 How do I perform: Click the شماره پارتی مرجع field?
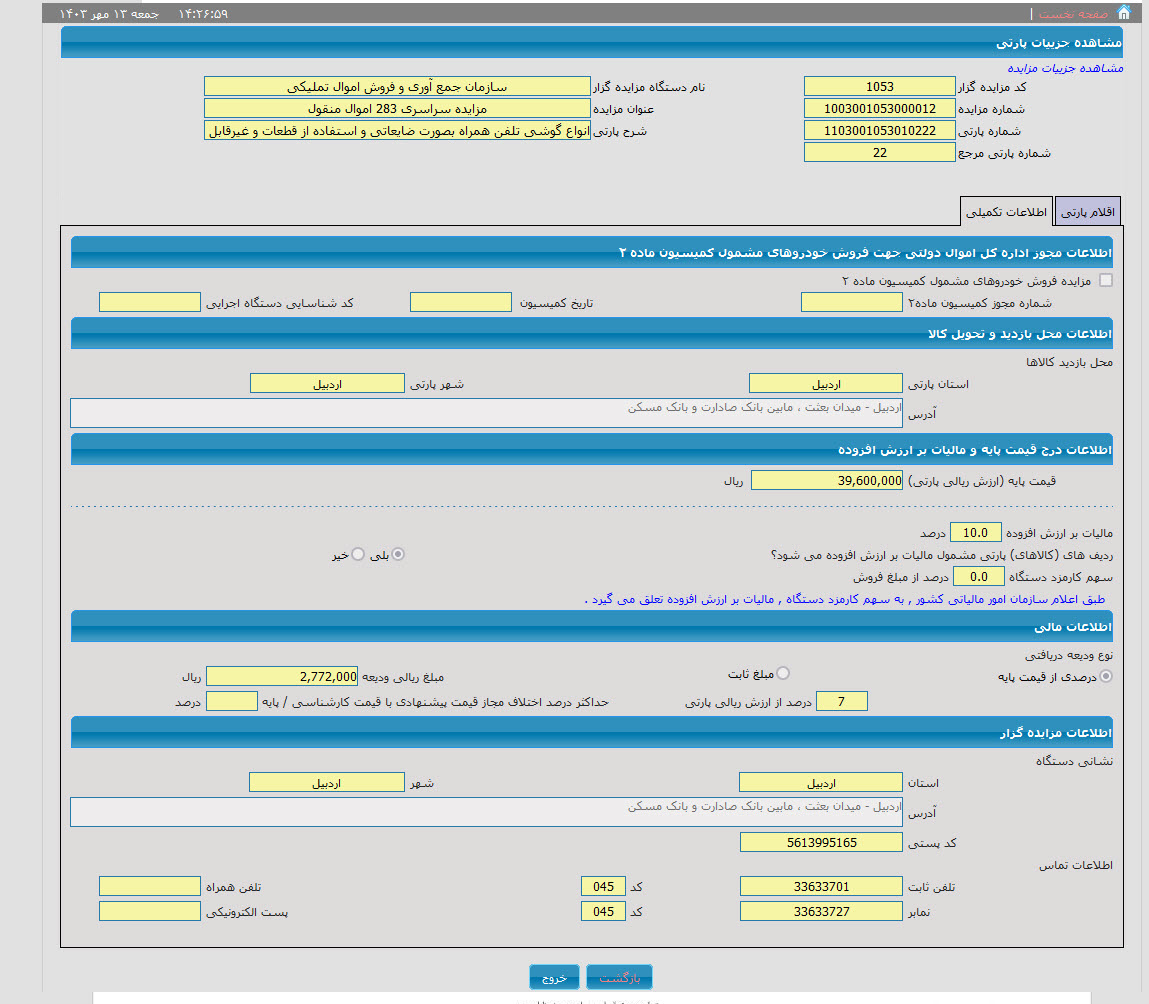[x=879, y=153]
